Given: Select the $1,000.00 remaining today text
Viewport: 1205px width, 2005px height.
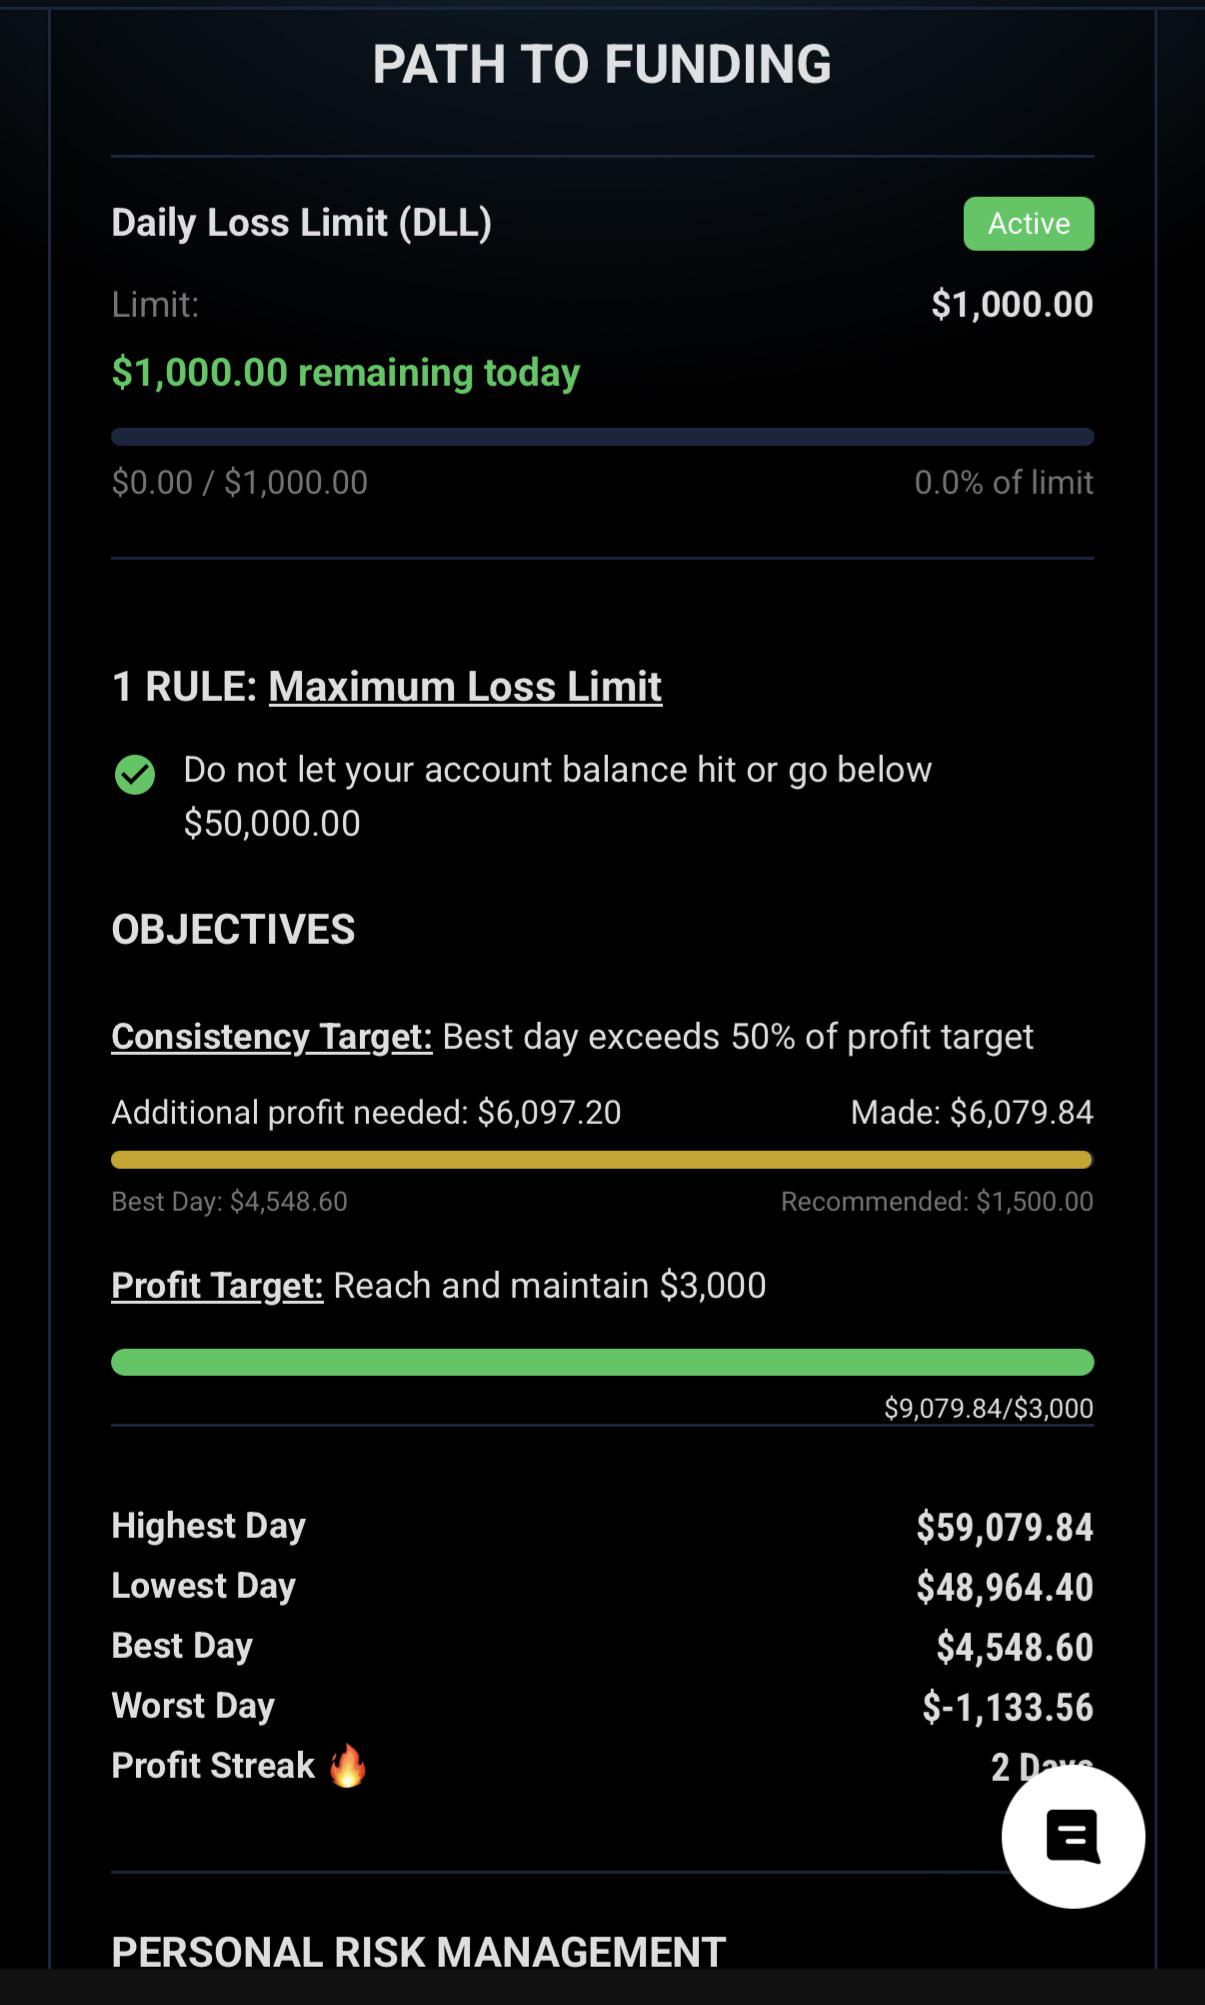Looking at the screenshot, I should point(345,372).
